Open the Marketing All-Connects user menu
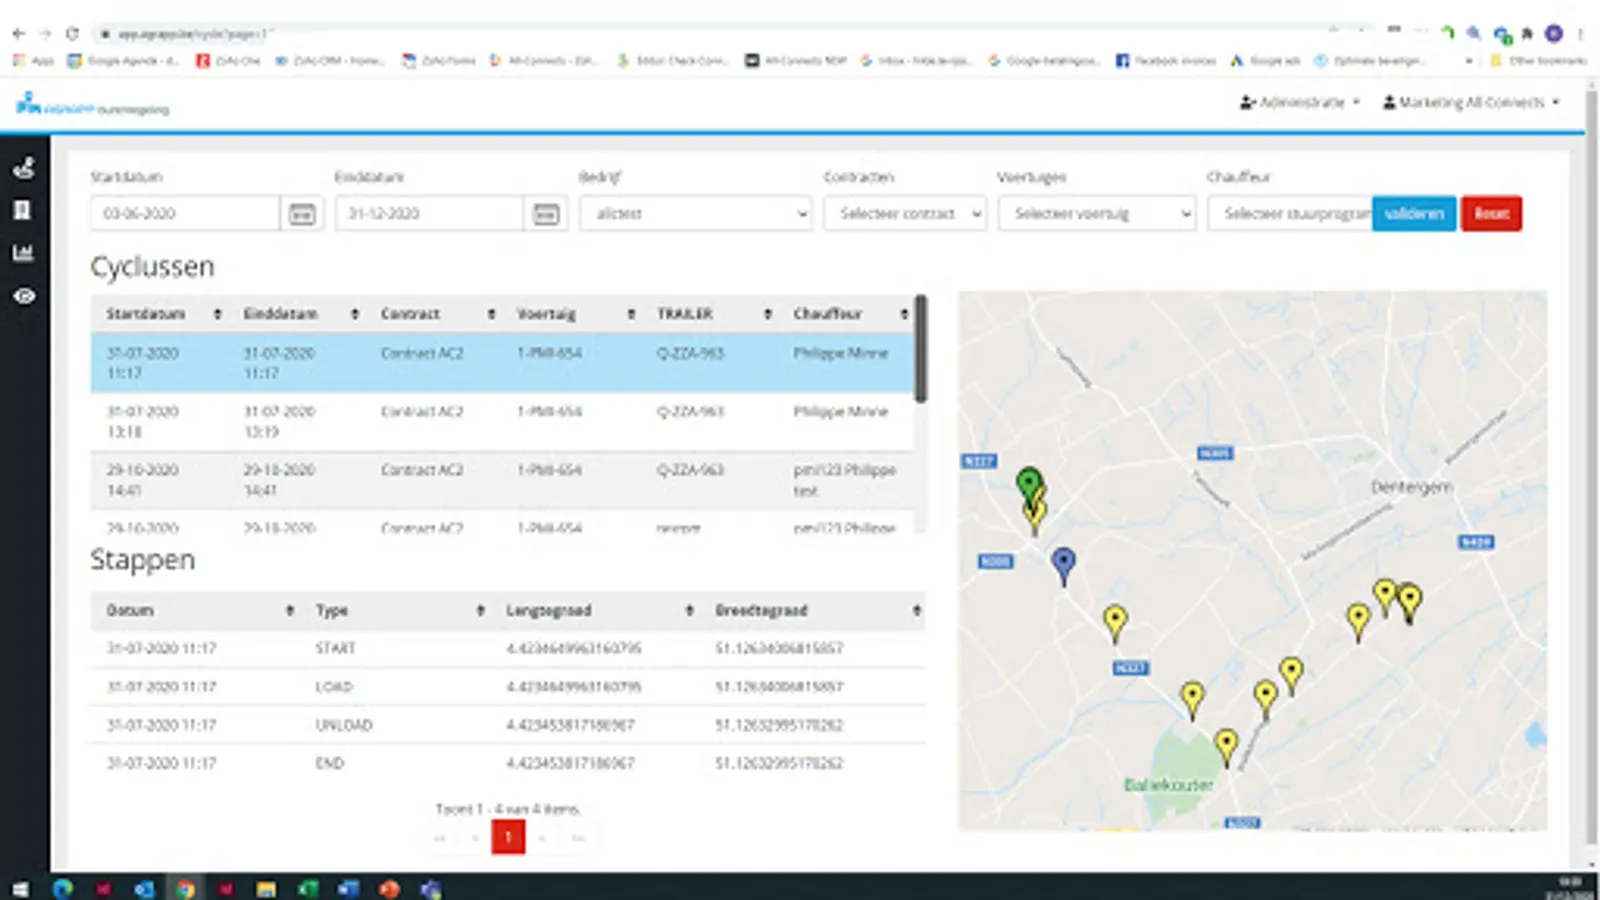The height and width of the screenshot is (900, 1600). 1471,102
